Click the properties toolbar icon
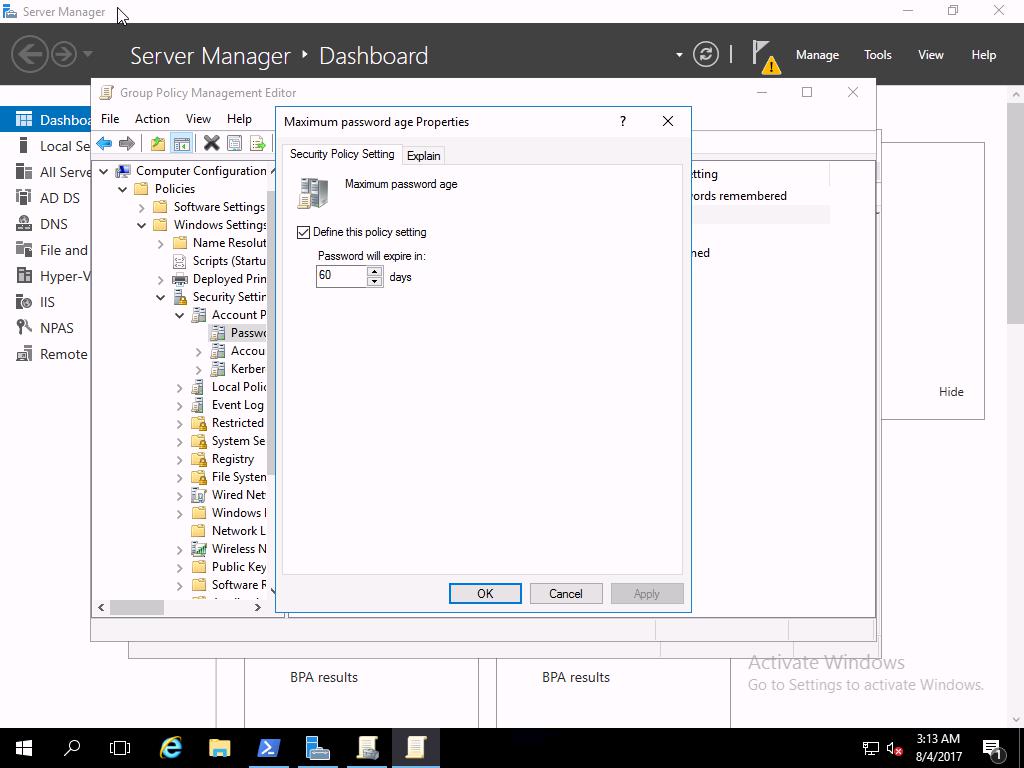This screenshot has width=1024, height=768. click(234, 143)
